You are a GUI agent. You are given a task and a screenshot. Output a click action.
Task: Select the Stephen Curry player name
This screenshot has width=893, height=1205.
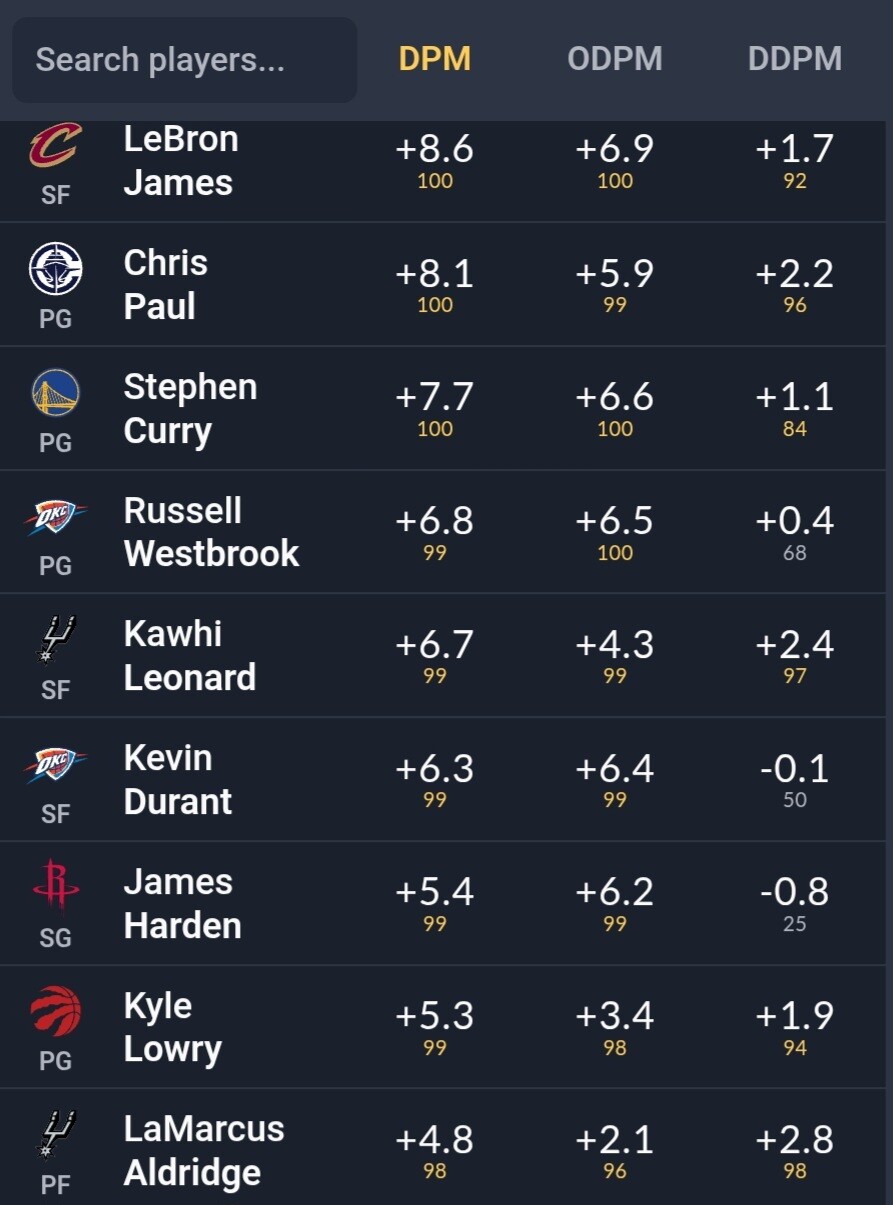(x=190, y=408)
